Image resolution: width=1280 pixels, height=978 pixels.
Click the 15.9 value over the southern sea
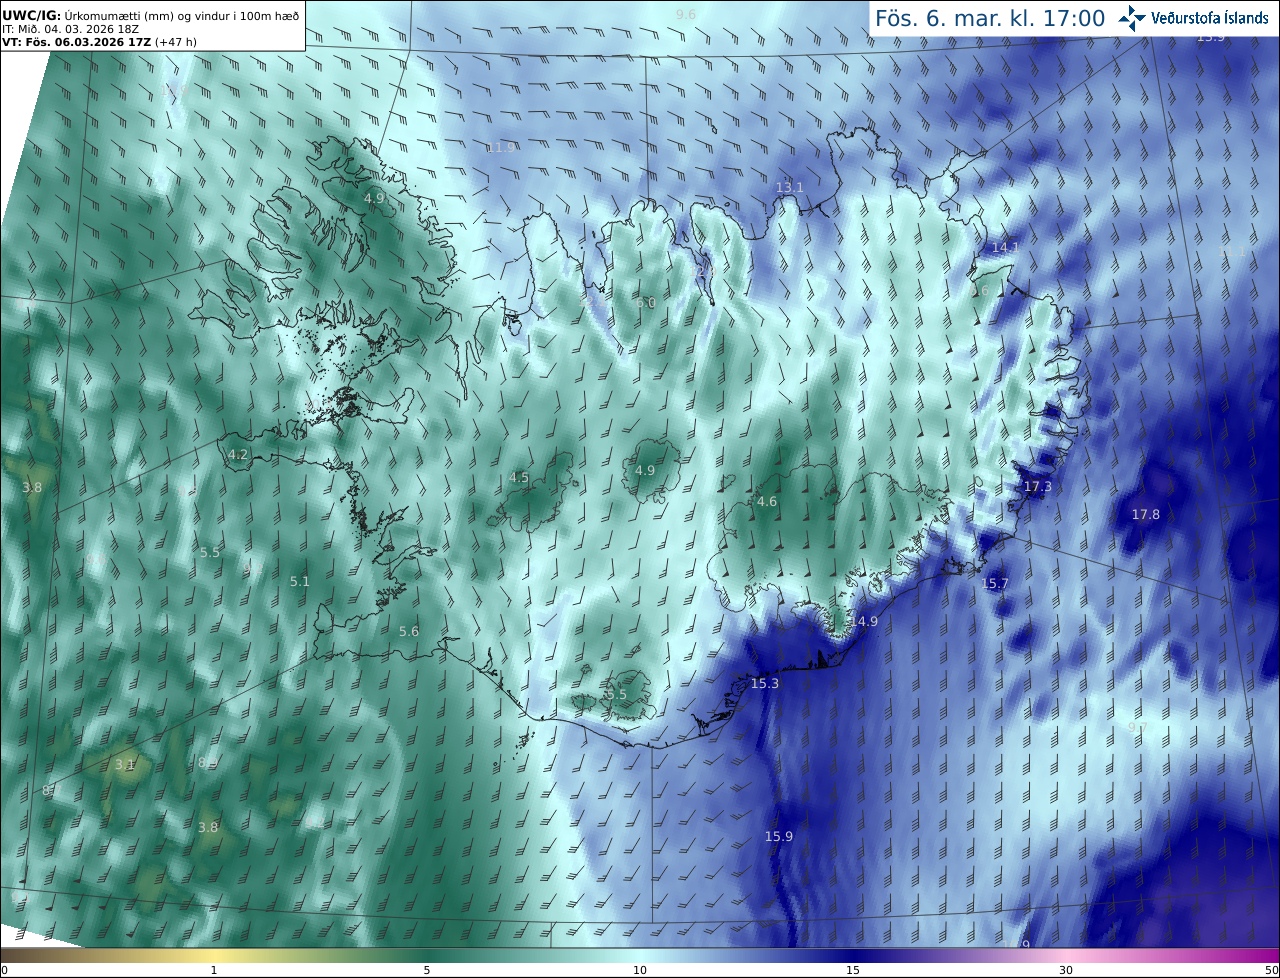point(779,836)
